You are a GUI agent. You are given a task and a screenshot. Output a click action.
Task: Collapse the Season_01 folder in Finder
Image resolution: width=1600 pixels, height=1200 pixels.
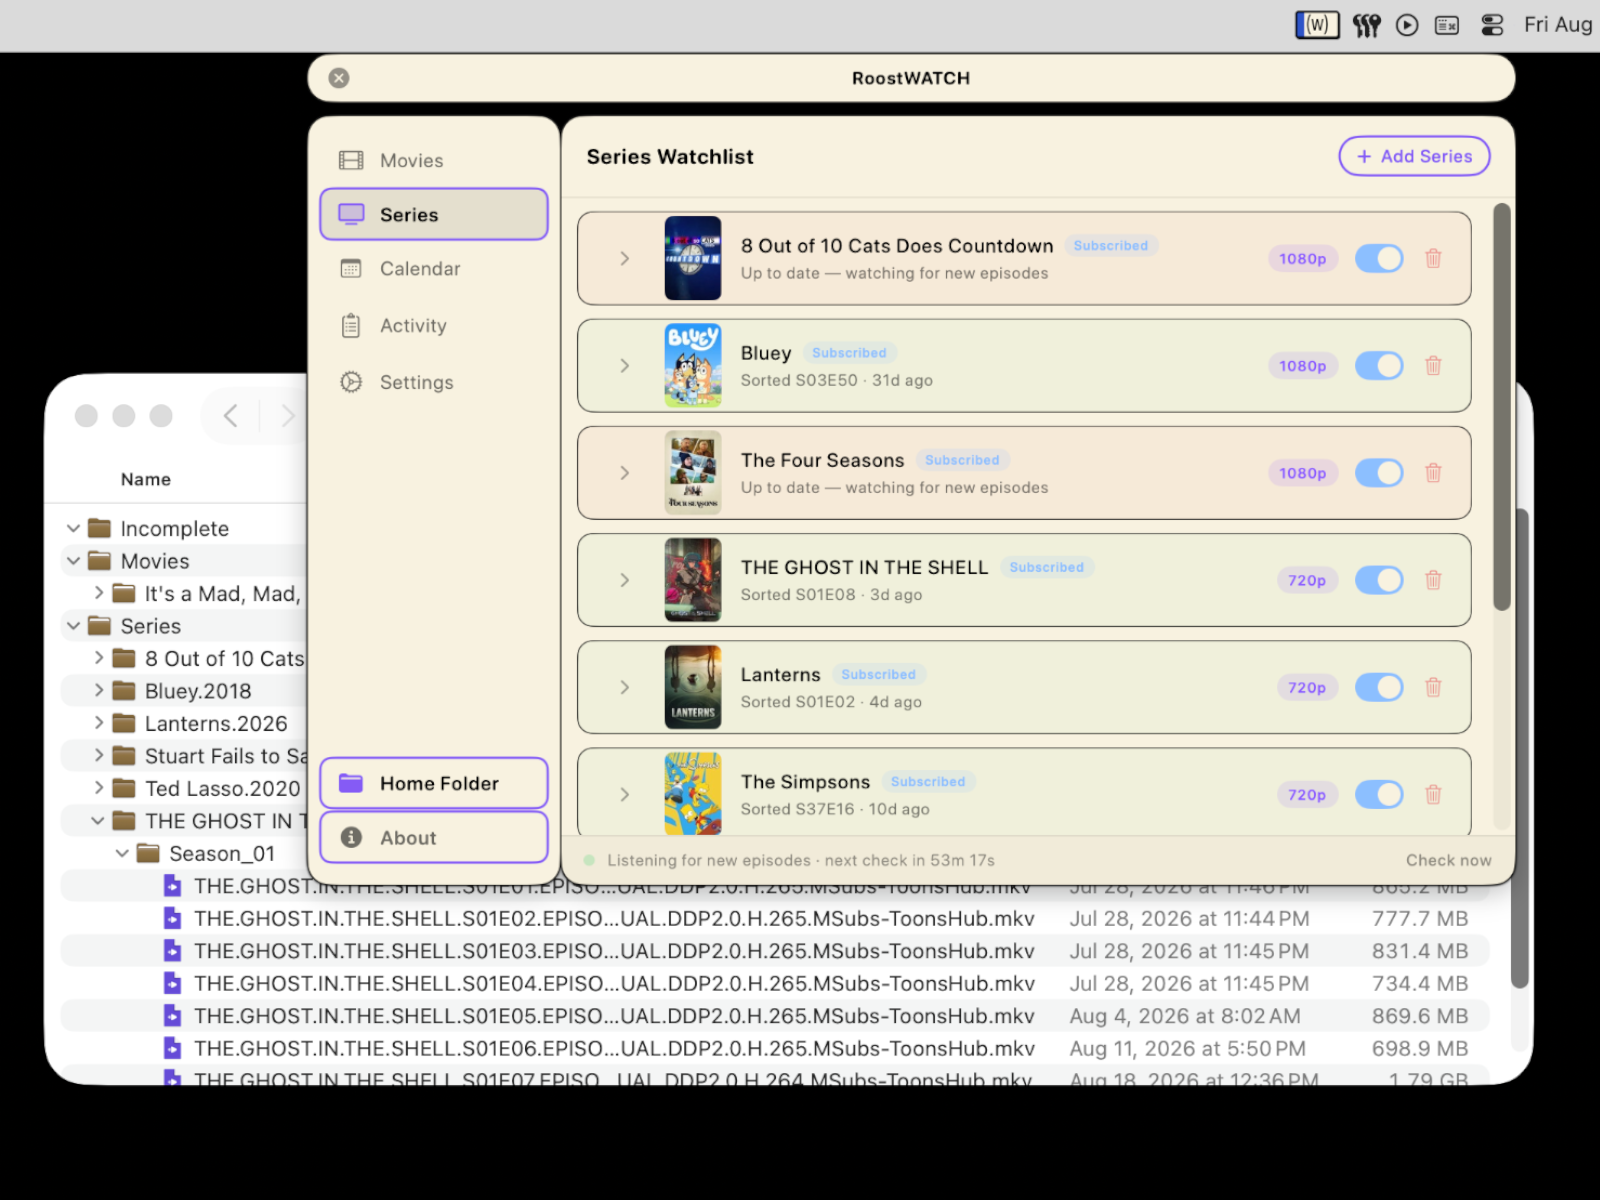pyautogui.click(x=122, y=853)
